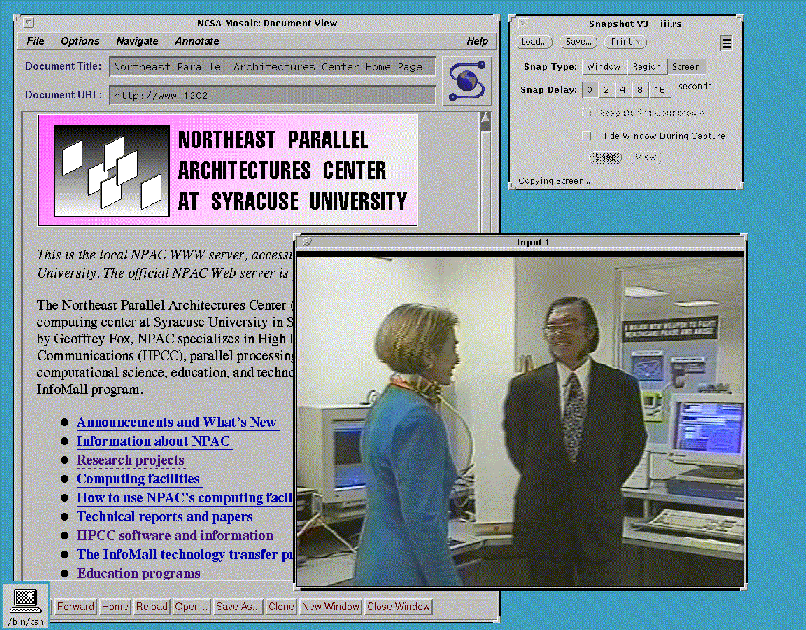Click the Forward button in Mosaic
806x630 pixels.
pyautogui.click(x=76, y=606)
